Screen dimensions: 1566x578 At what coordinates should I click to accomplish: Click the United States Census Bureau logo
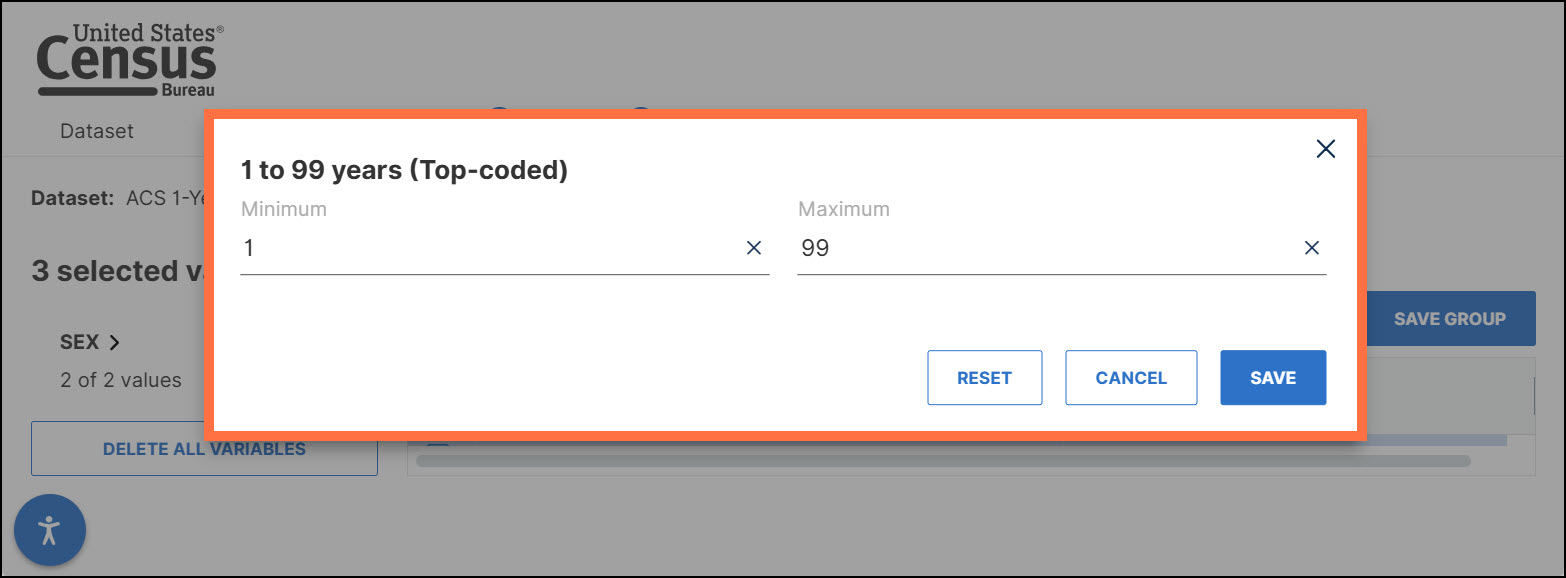click(x=128, y=62)
